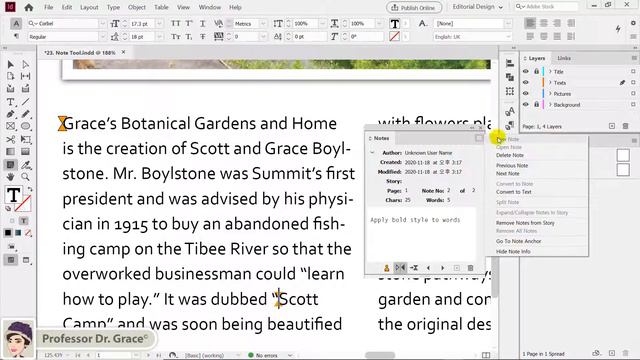The image size is (640, 360).
Task: Delete note with Notes panel trash icon
Action: pos(470,268)
